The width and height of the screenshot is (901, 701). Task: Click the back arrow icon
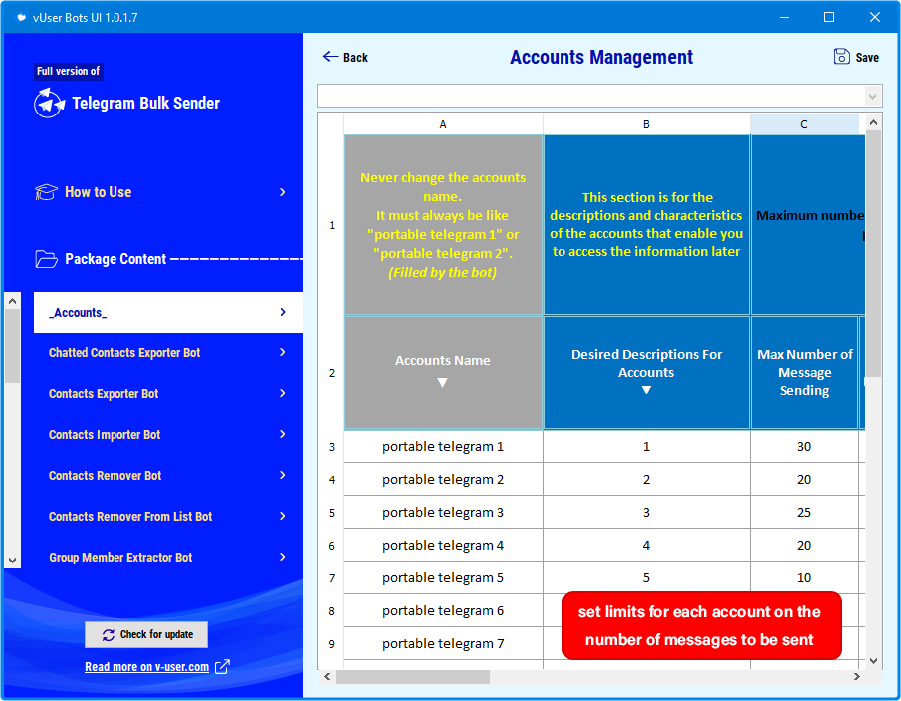tap(330, 56)
